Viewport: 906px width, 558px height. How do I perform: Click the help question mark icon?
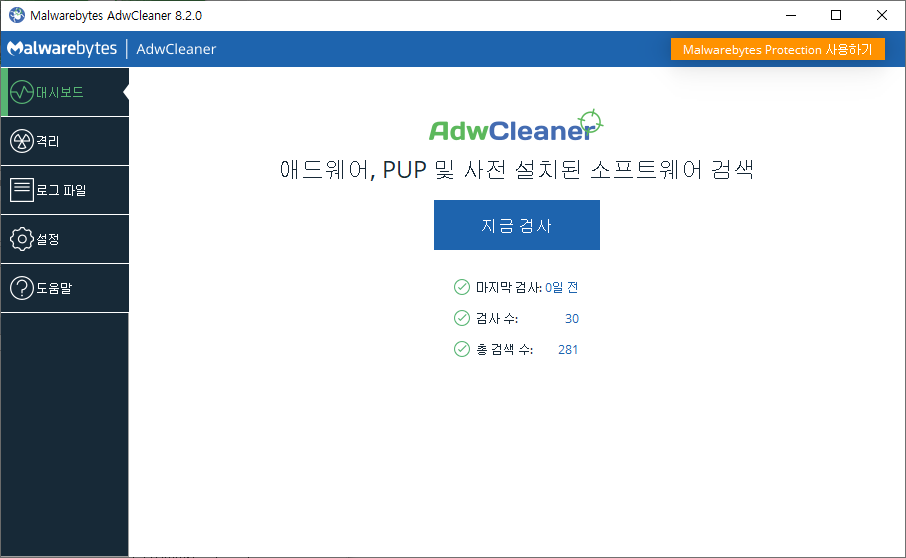[x=21, y=288]
